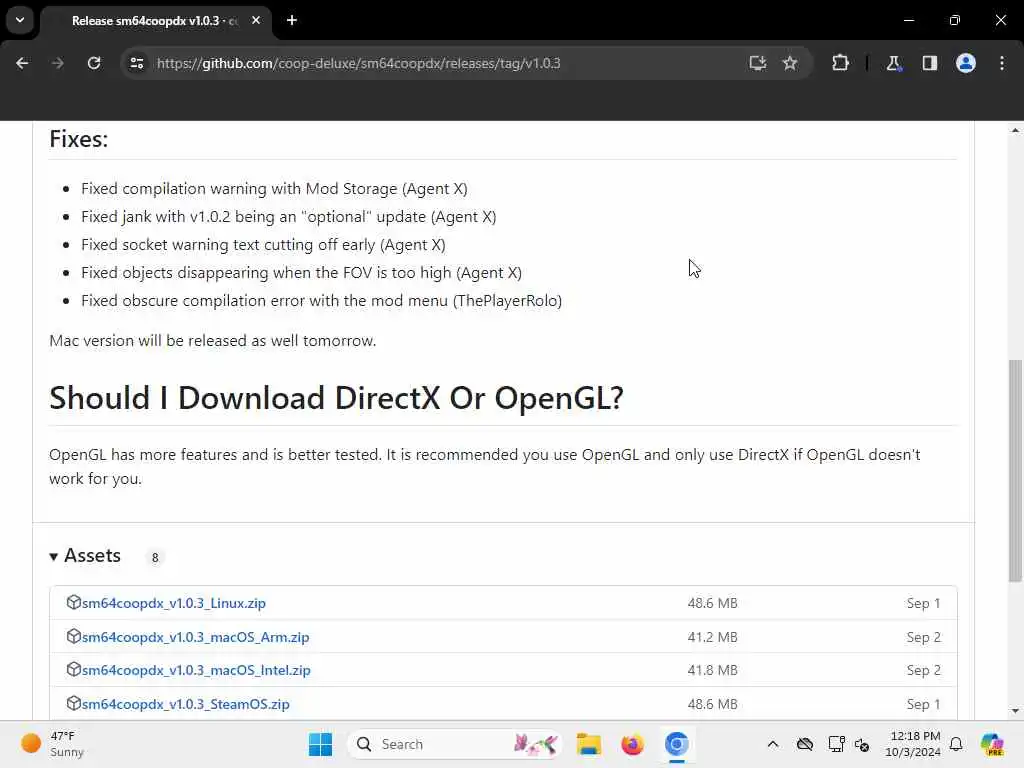Collapse the Assets section

(x=86, y=556)
